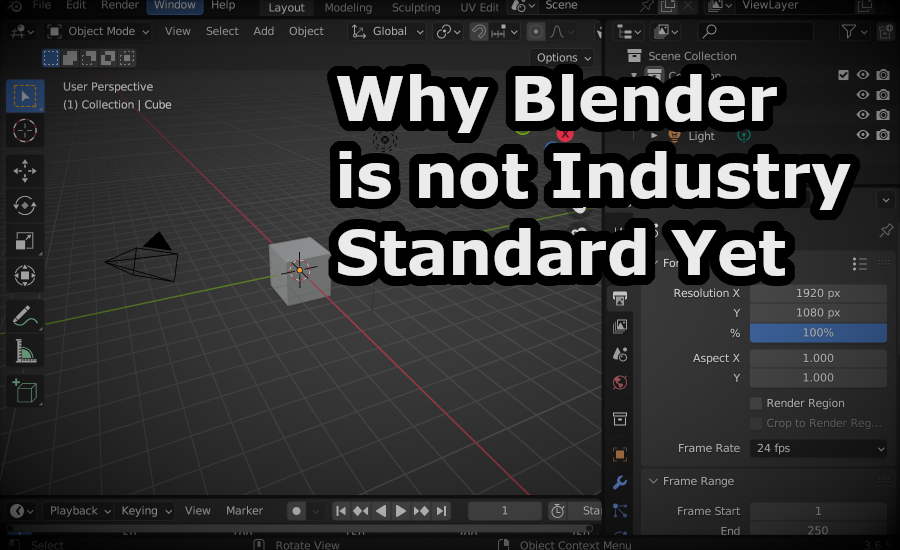Select the Add Cube tool
Image resolution: width=900 pixels, height=550 pixels.
[25, 391]
